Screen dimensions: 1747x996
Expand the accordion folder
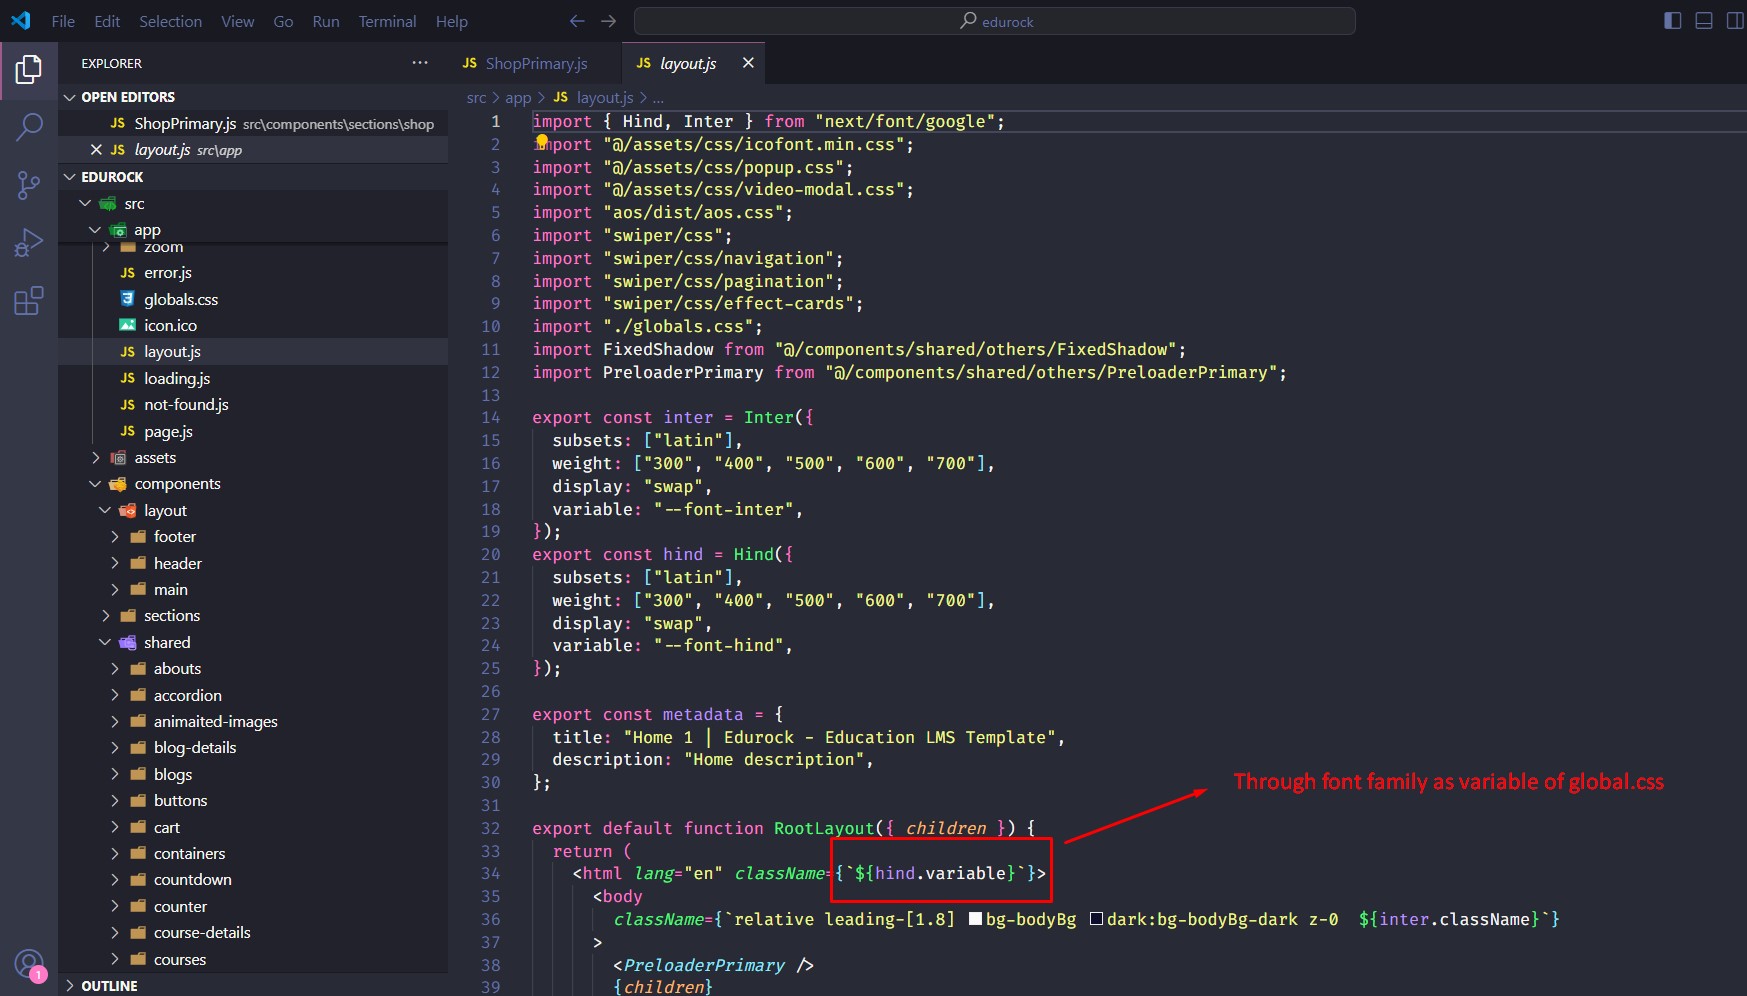click(x=253, y=695)
